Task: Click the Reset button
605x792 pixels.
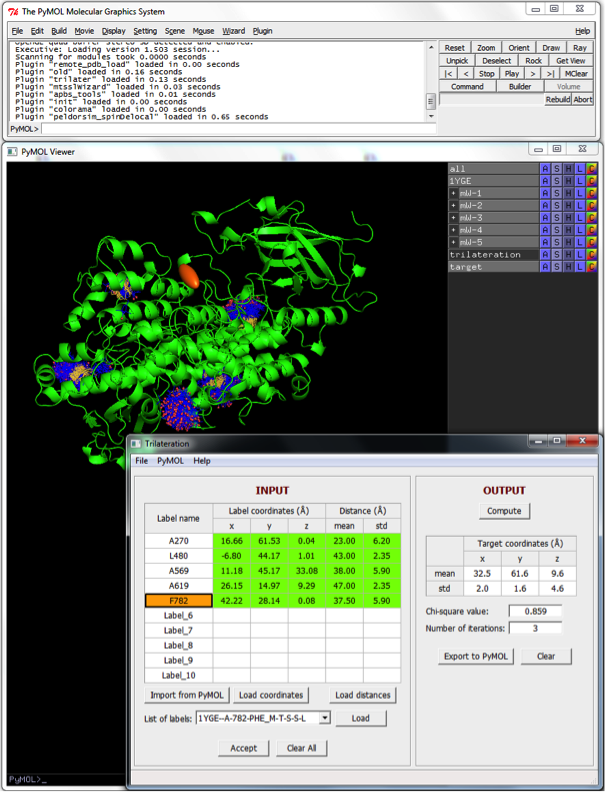Action: [x=455, y=47]
